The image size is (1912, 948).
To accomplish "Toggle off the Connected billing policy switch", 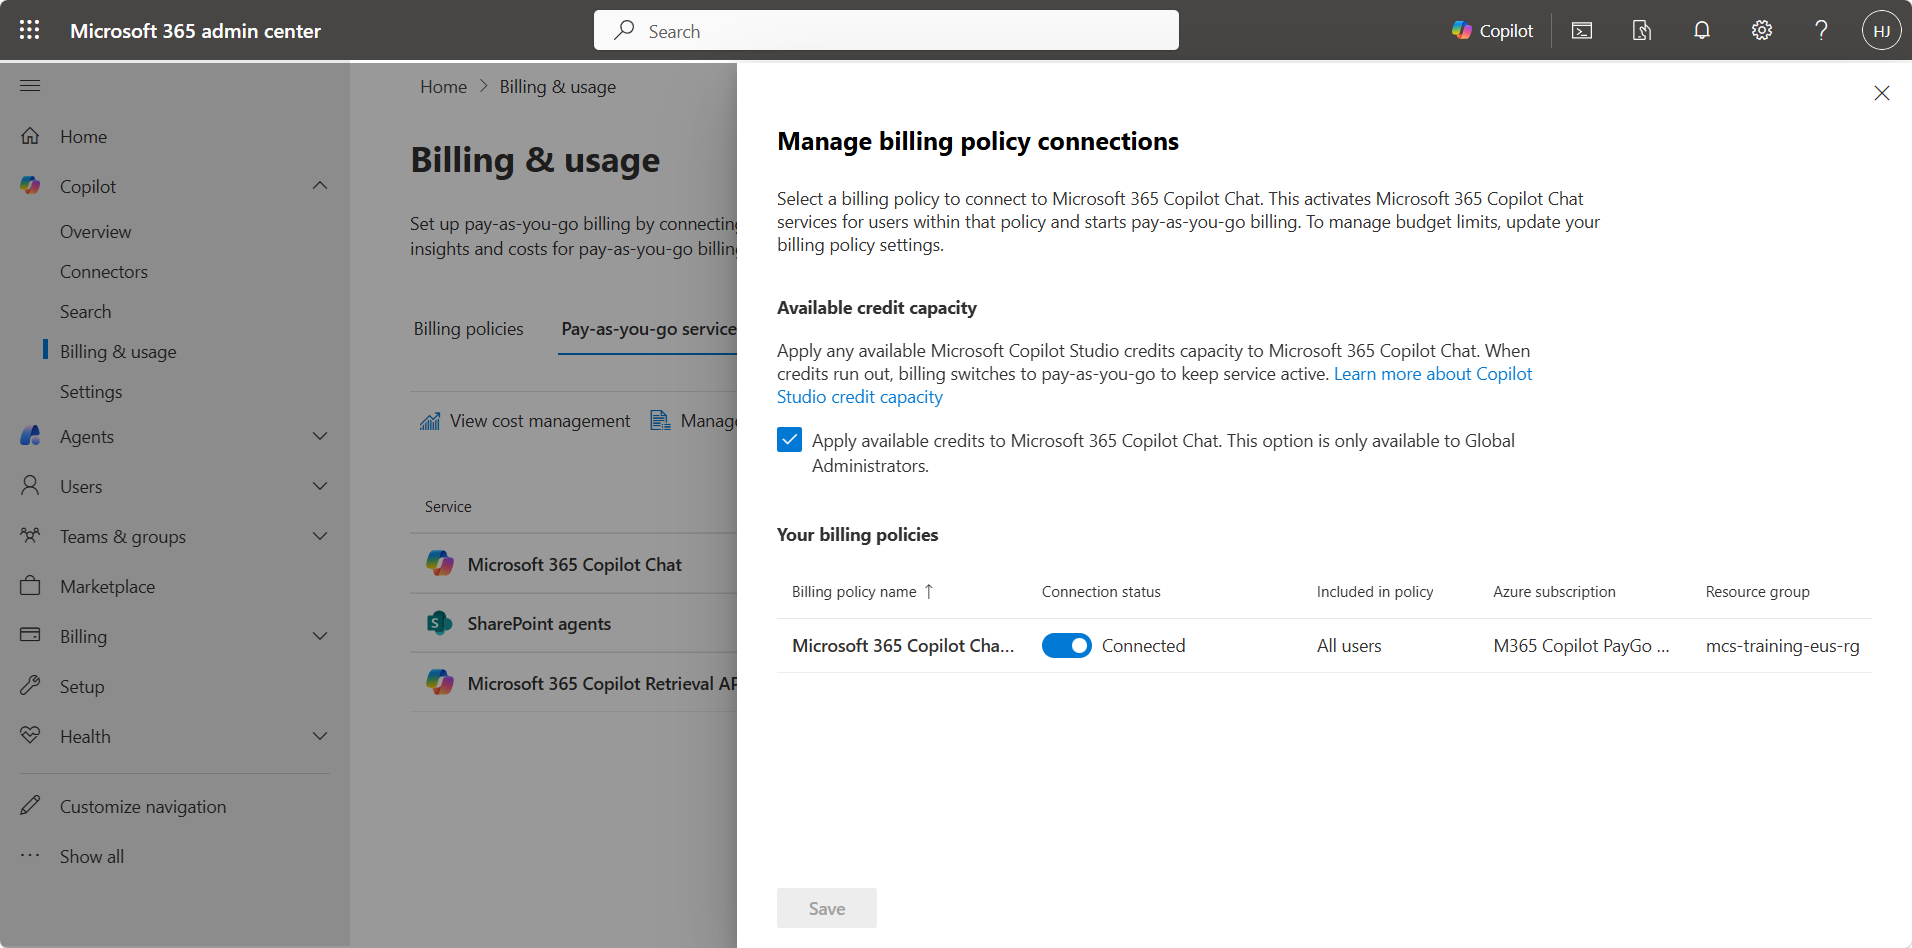I will point(1066,646).
